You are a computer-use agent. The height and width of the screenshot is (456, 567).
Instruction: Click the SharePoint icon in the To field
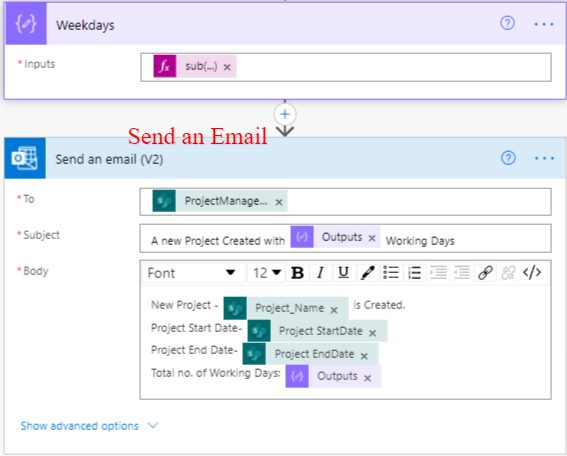164,201
